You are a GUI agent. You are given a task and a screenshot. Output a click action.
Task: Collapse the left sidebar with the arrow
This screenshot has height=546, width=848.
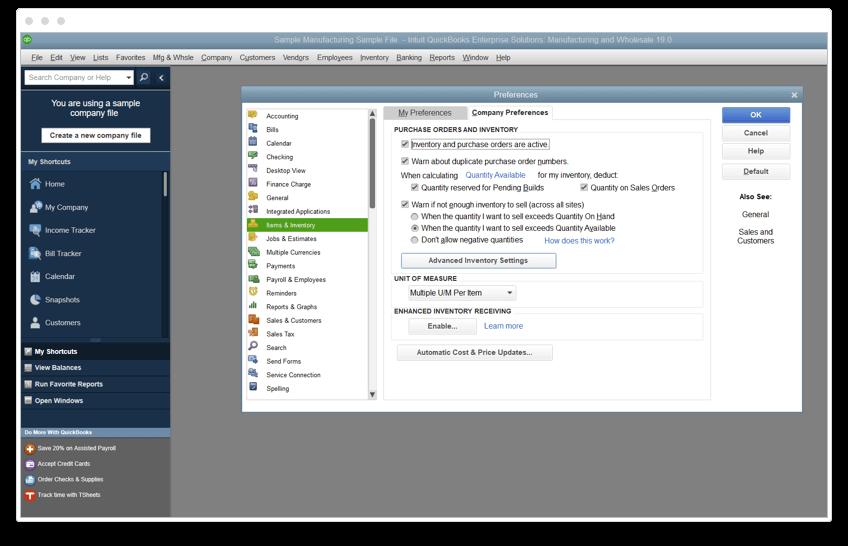coord(161,78)
